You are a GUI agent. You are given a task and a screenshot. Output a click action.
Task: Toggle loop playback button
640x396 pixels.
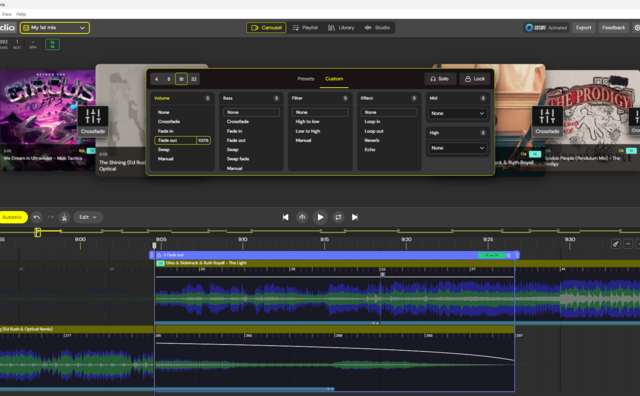(338, 217)
